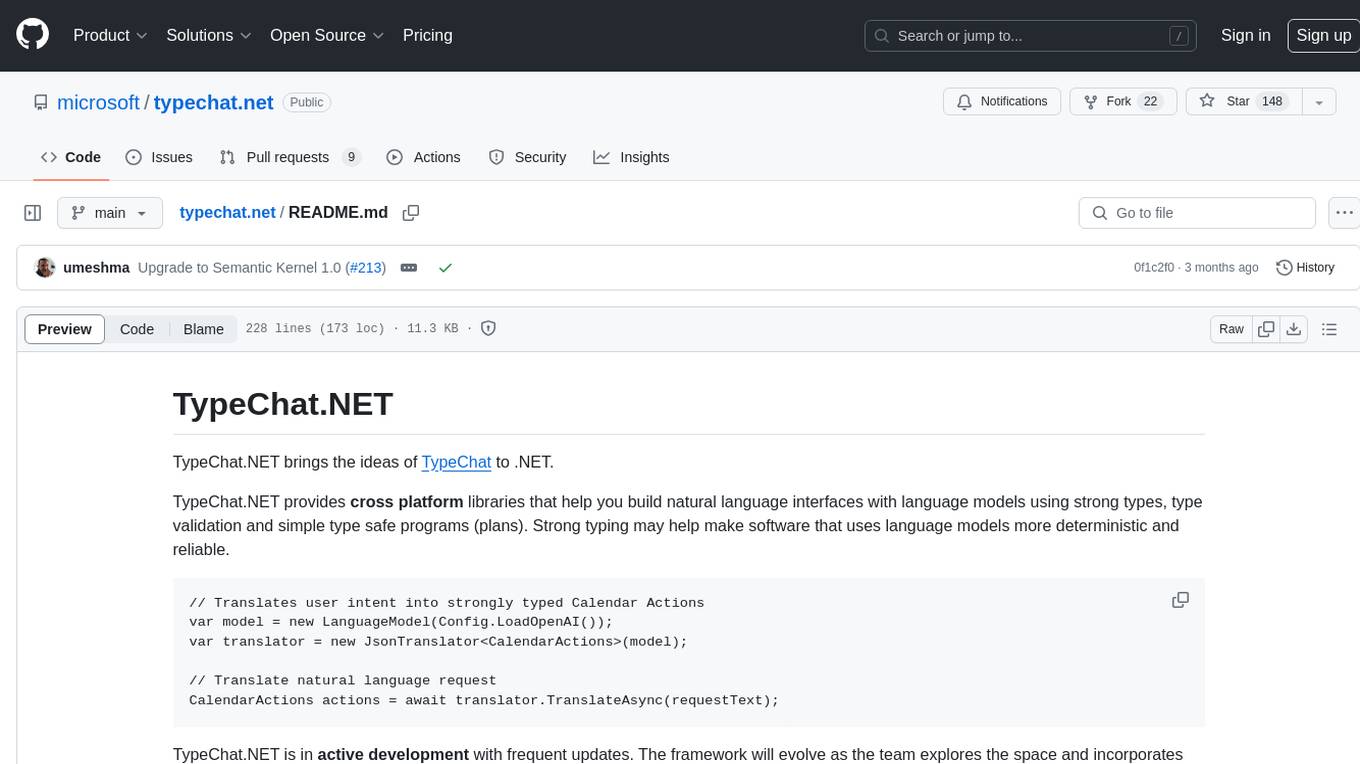Click the '228 lines (173 loc)' file info
1360x764 pixels.
pyautogui.click(x=315, y=328)
